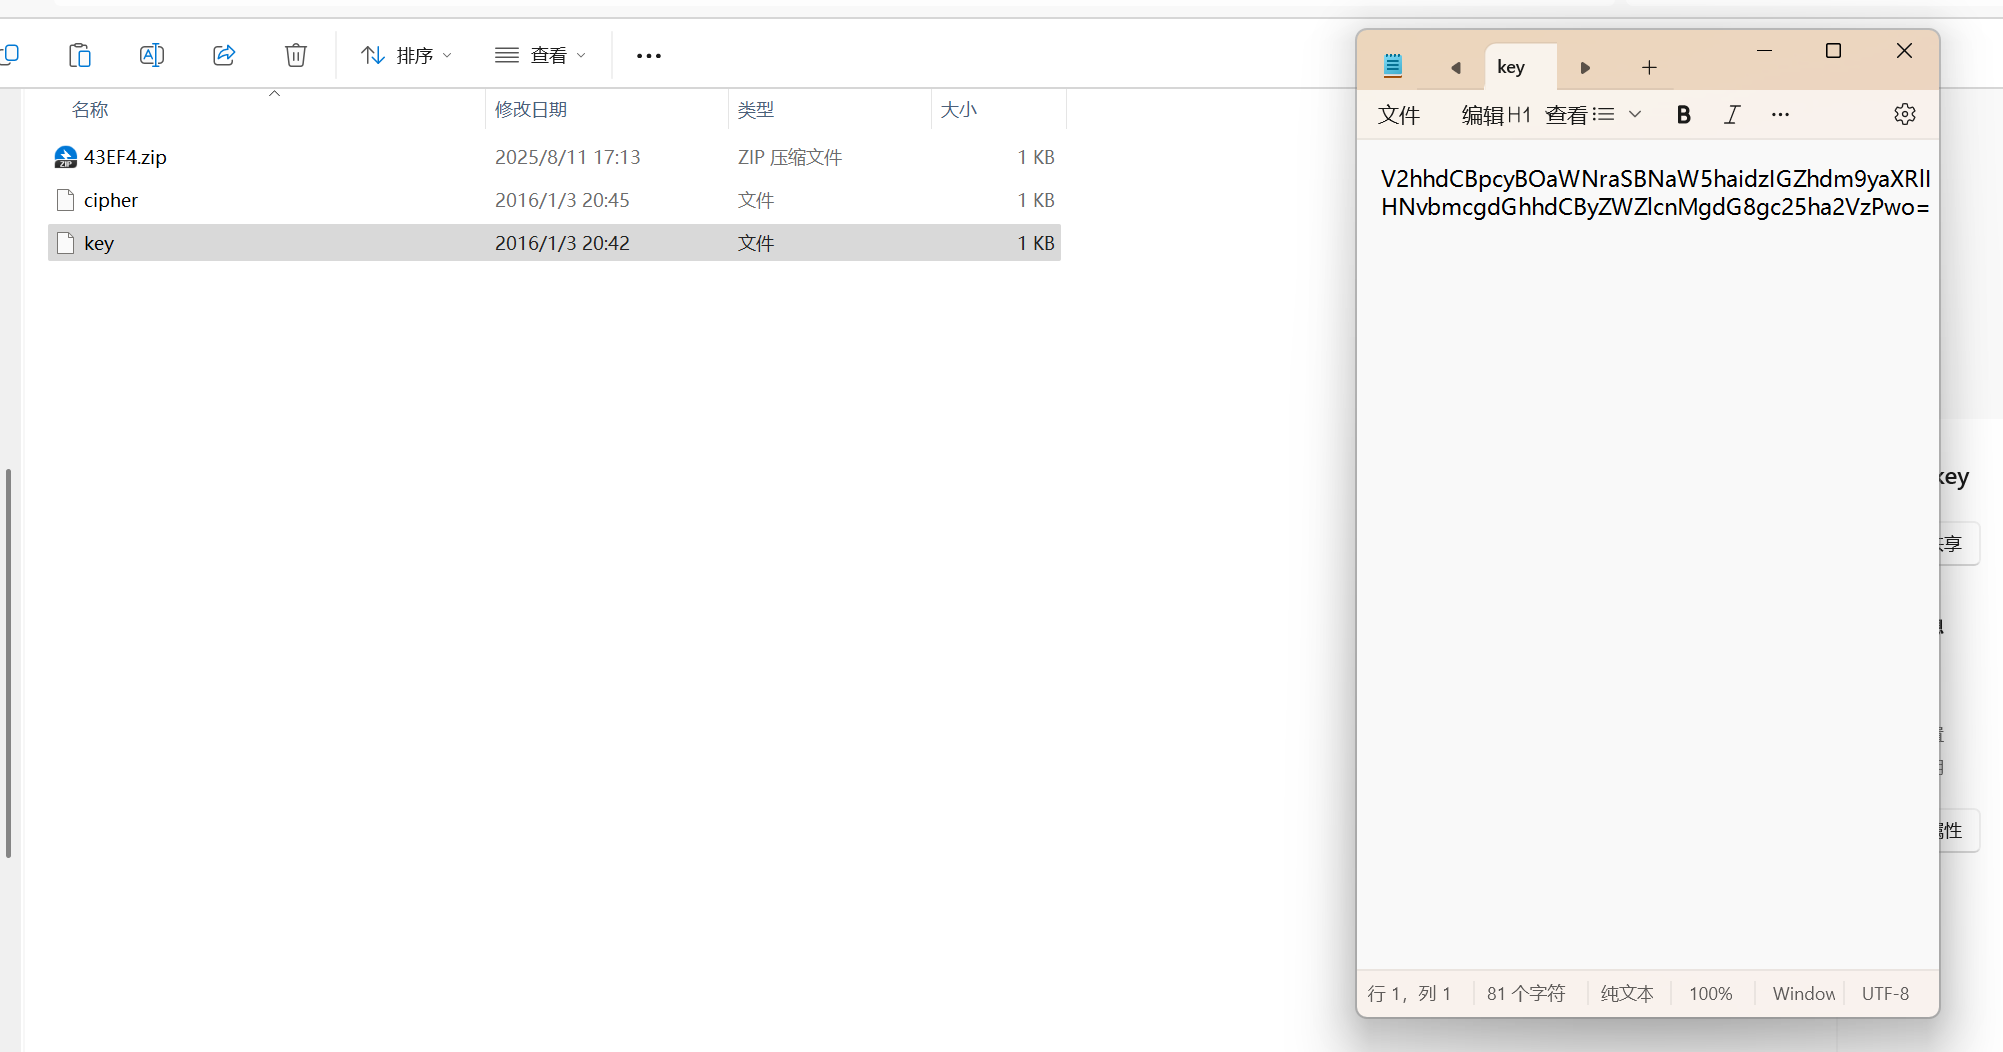Select the Paste icon in Explorer toolbar
2003x1052 pixels.
coord(80,55)
